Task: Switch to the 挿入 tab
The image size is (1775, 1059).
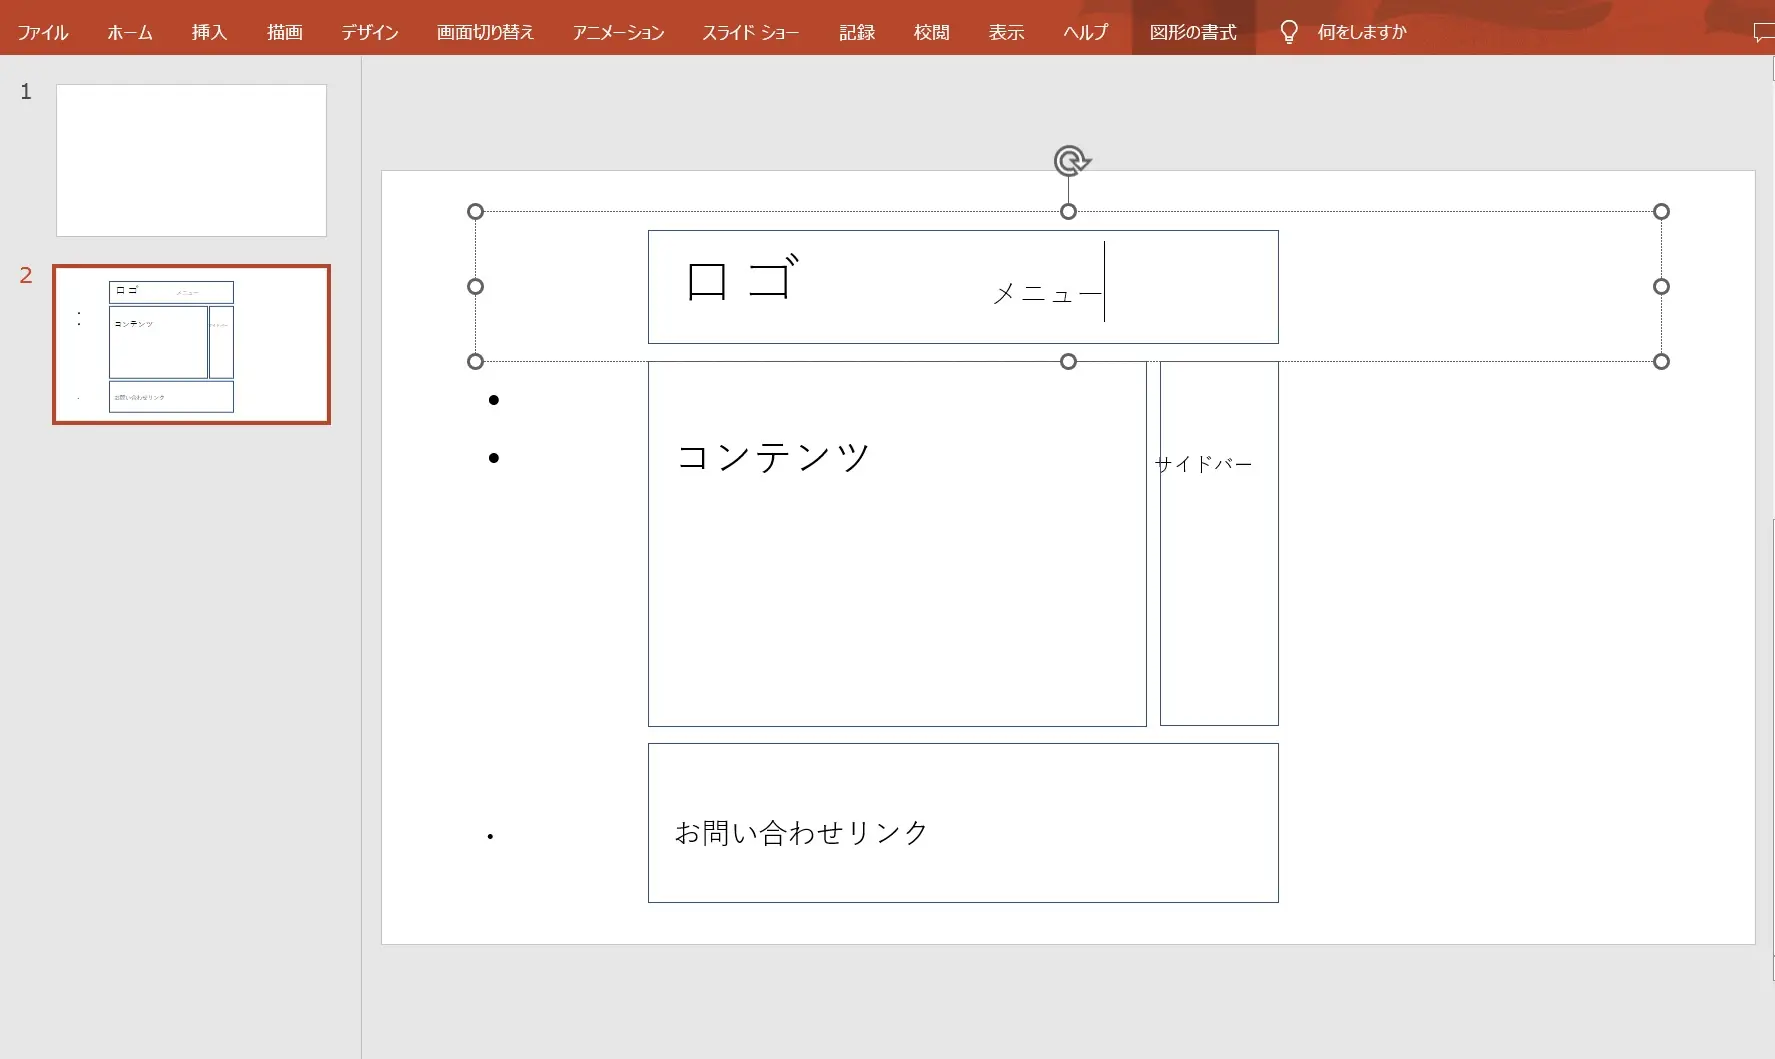Action: (x=208, y=31)
